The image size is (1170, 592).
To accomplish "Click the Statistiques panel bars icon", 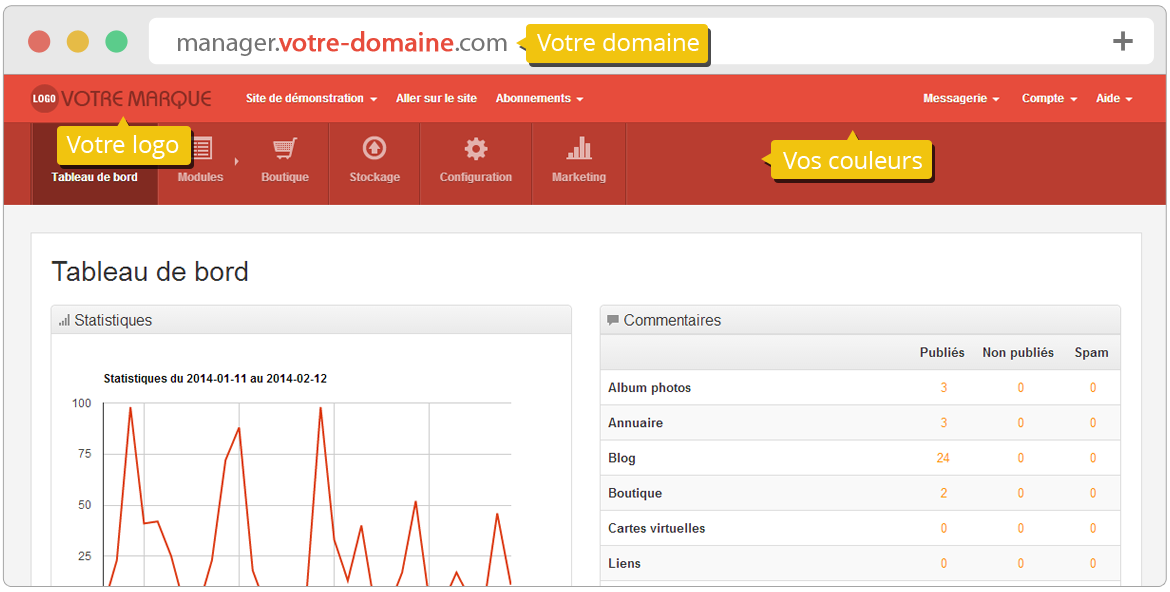I will pos(64,321).
